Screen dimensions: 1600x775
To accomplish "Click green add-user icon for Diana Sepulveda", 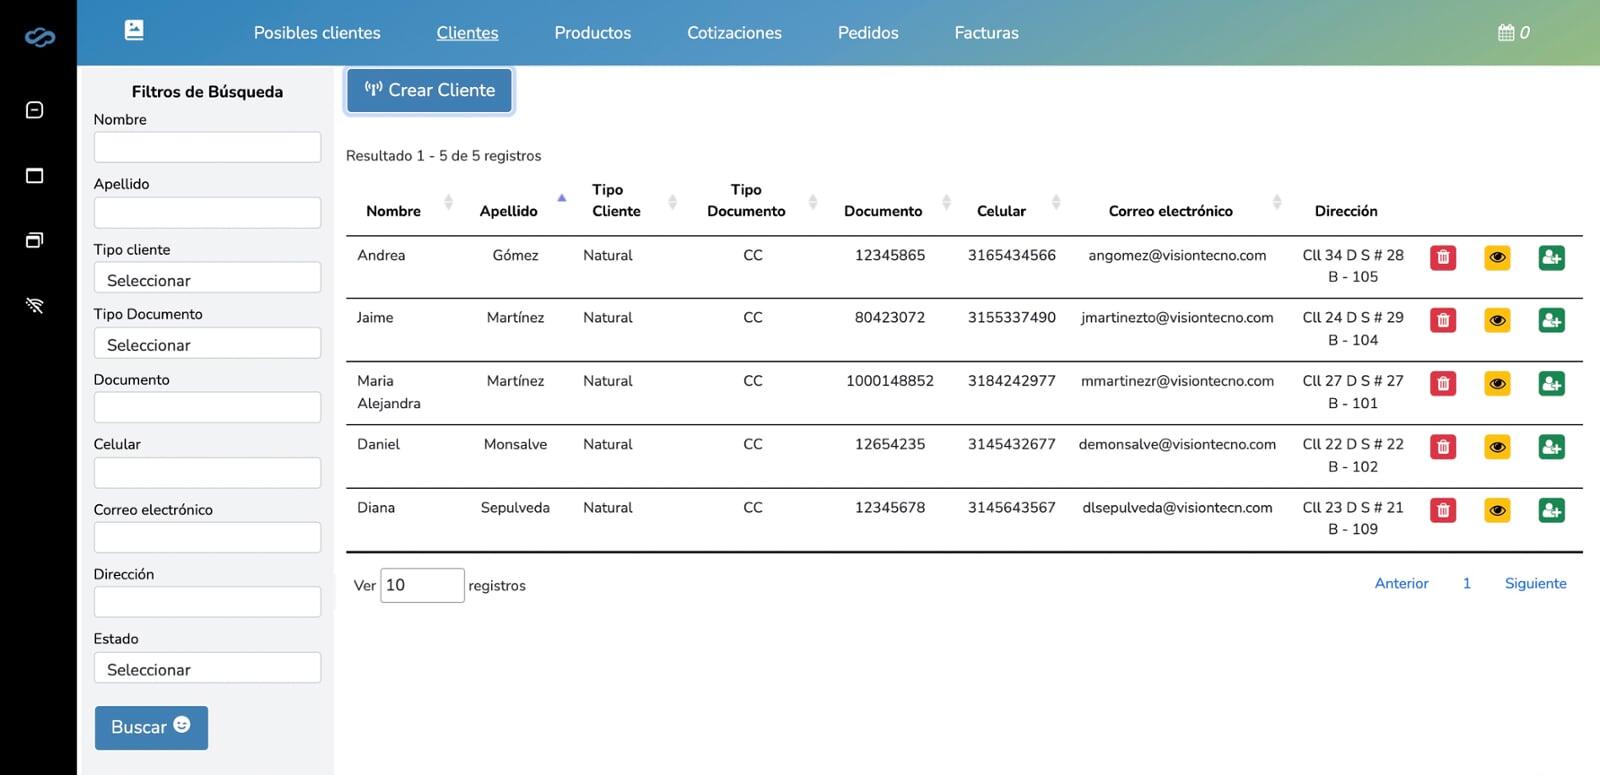I will tap(1551, 511).
